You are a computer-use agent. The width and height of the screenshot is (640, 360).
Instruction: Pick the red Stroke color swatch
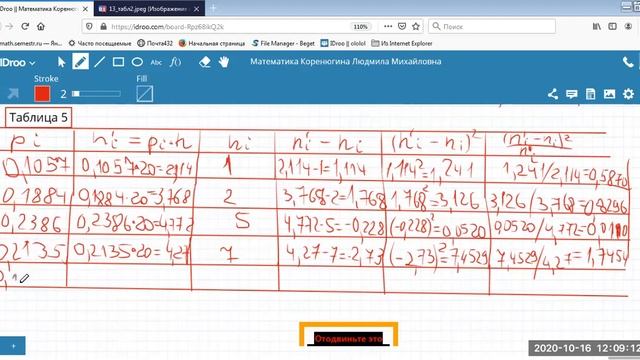pos(42,94)
